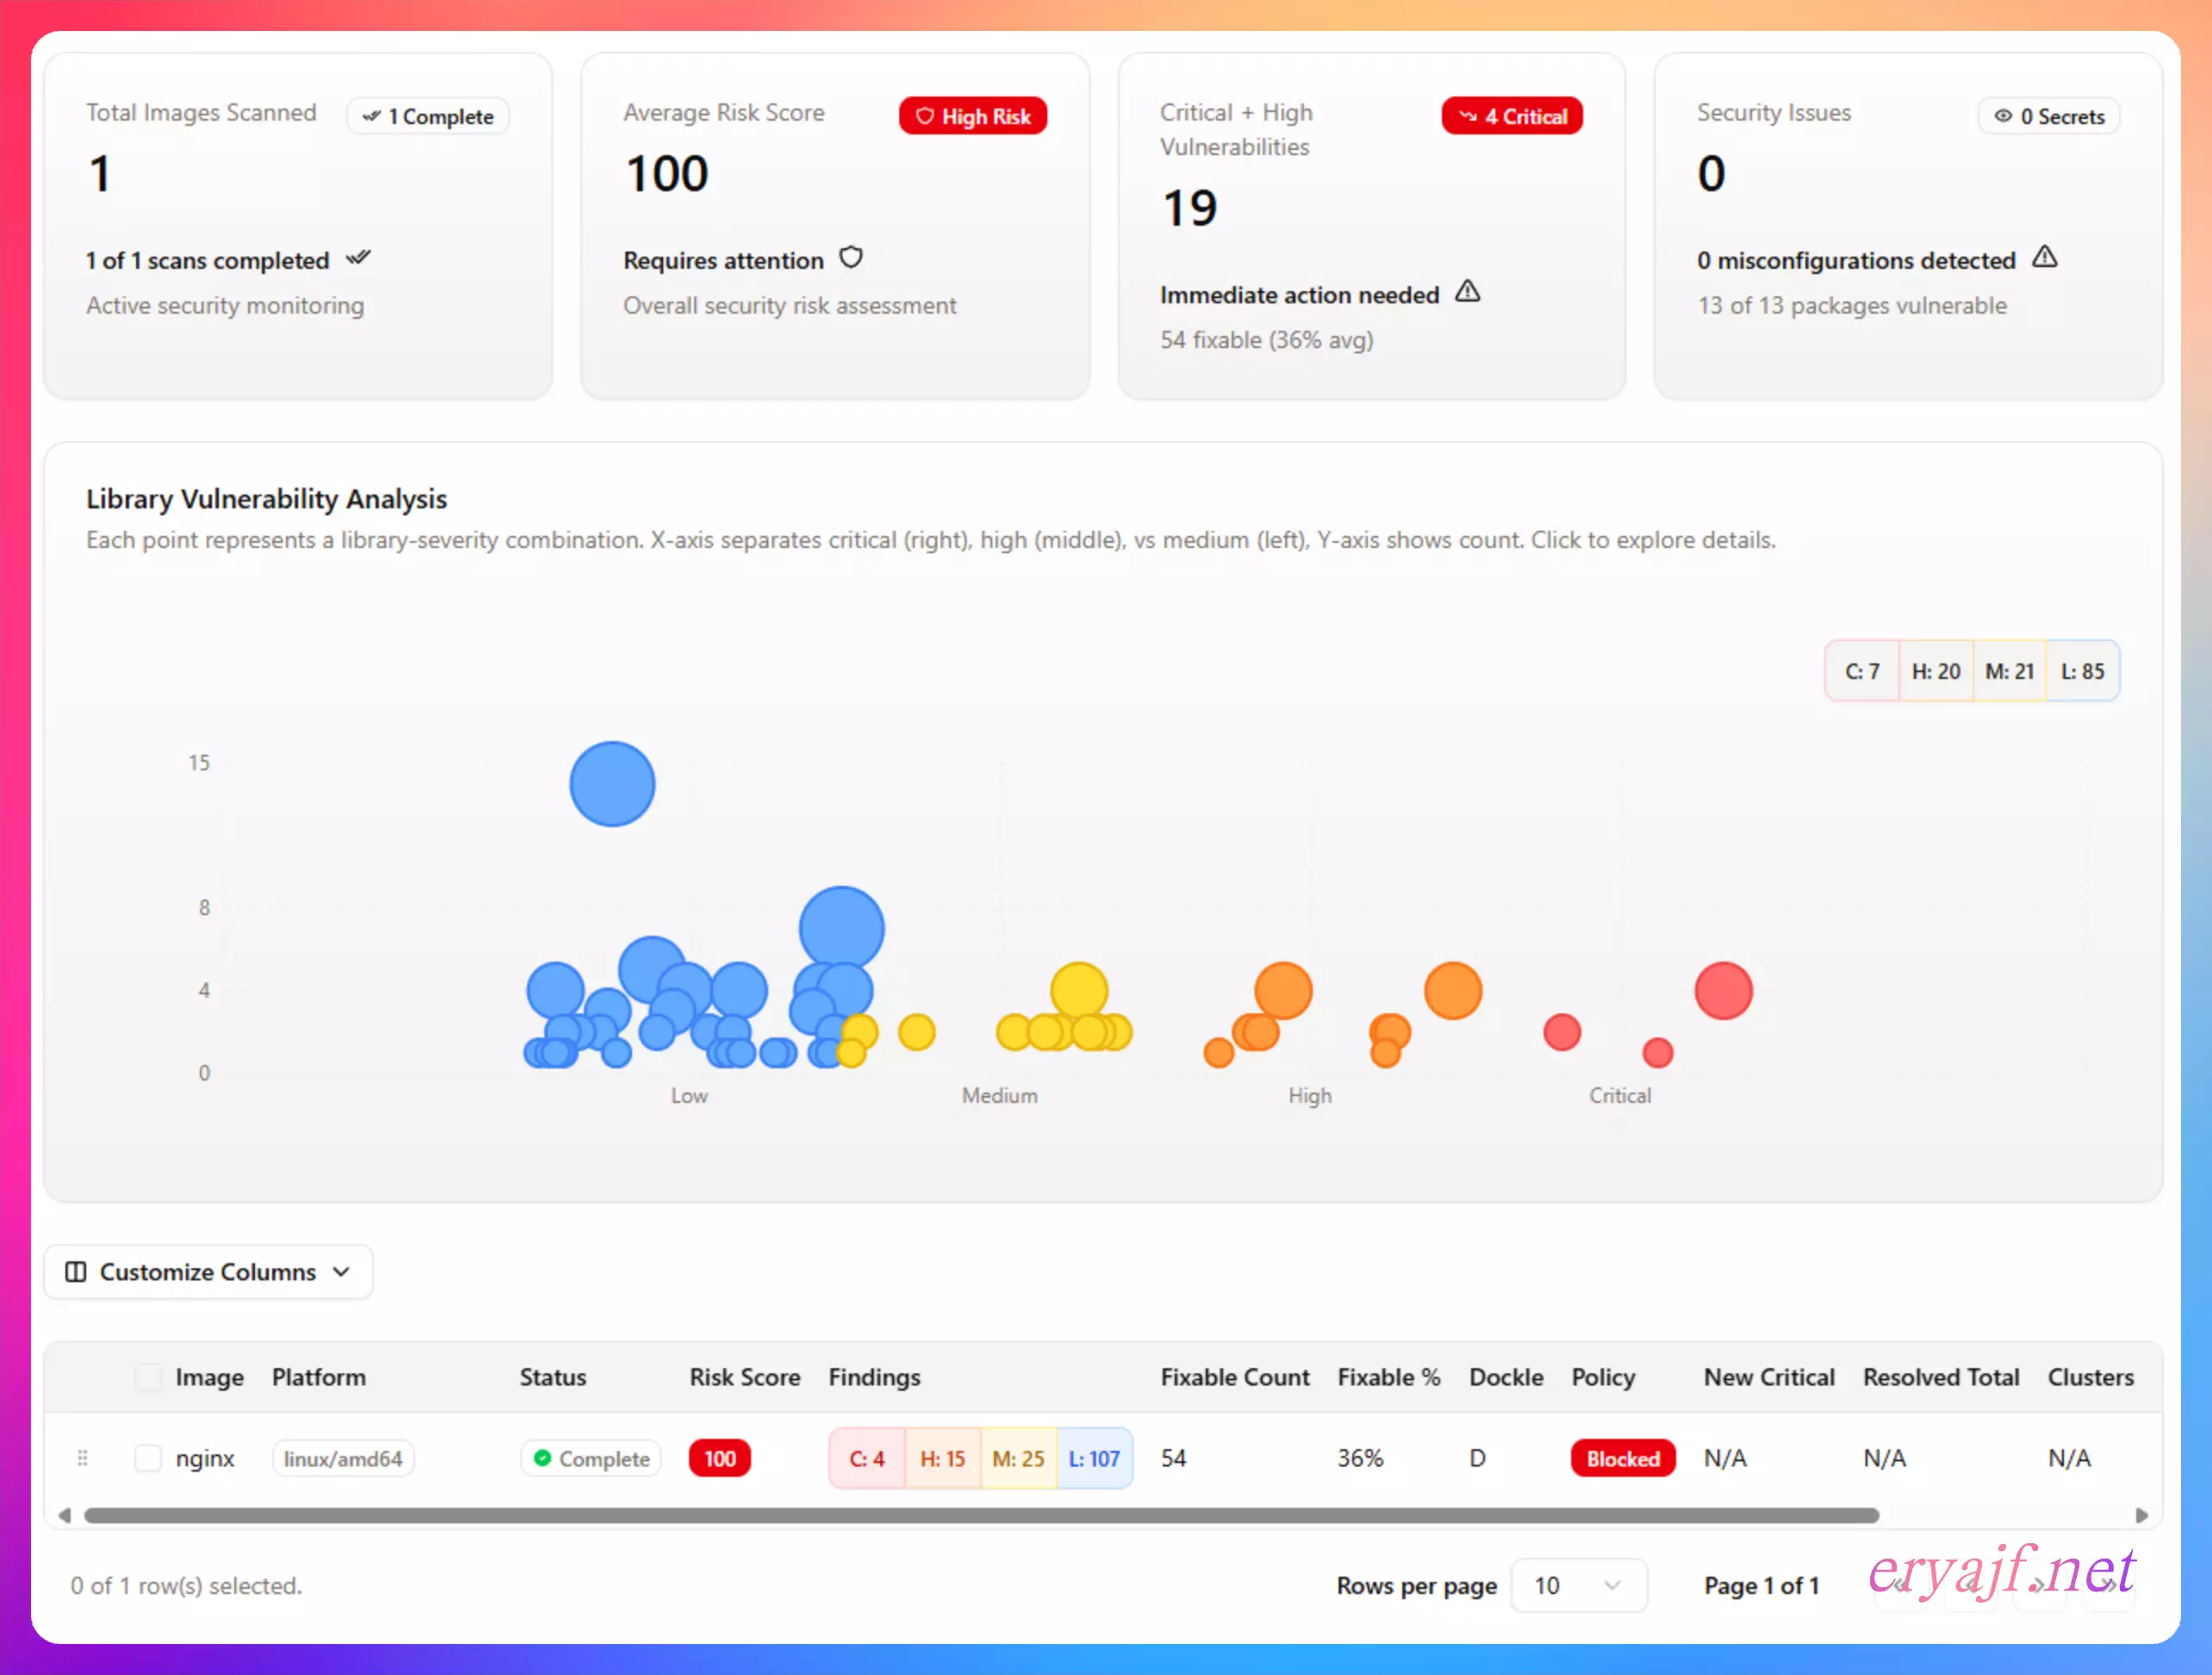The image size is (2212, 1675).
Task: Check the nginx row checkbox
Action: (x=148, y=1458)
